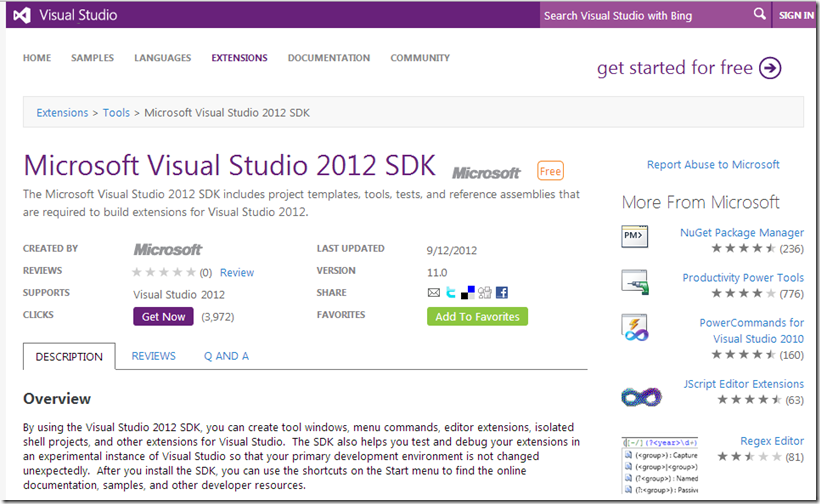
Task: Switch to the Reviews tab
Action: tap(153, 356)
